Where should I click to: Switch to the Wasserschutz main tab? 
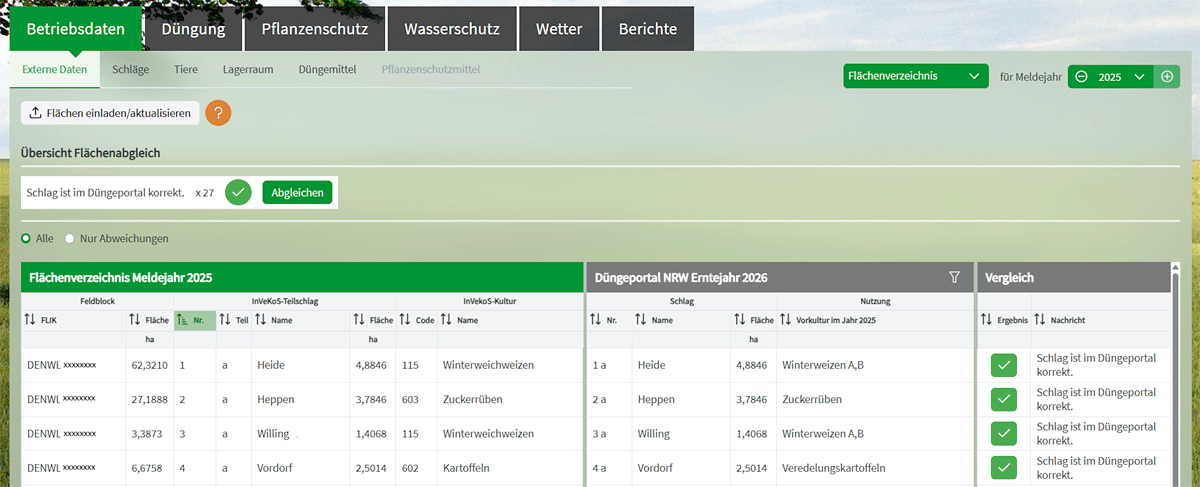[x=452, y=29]
